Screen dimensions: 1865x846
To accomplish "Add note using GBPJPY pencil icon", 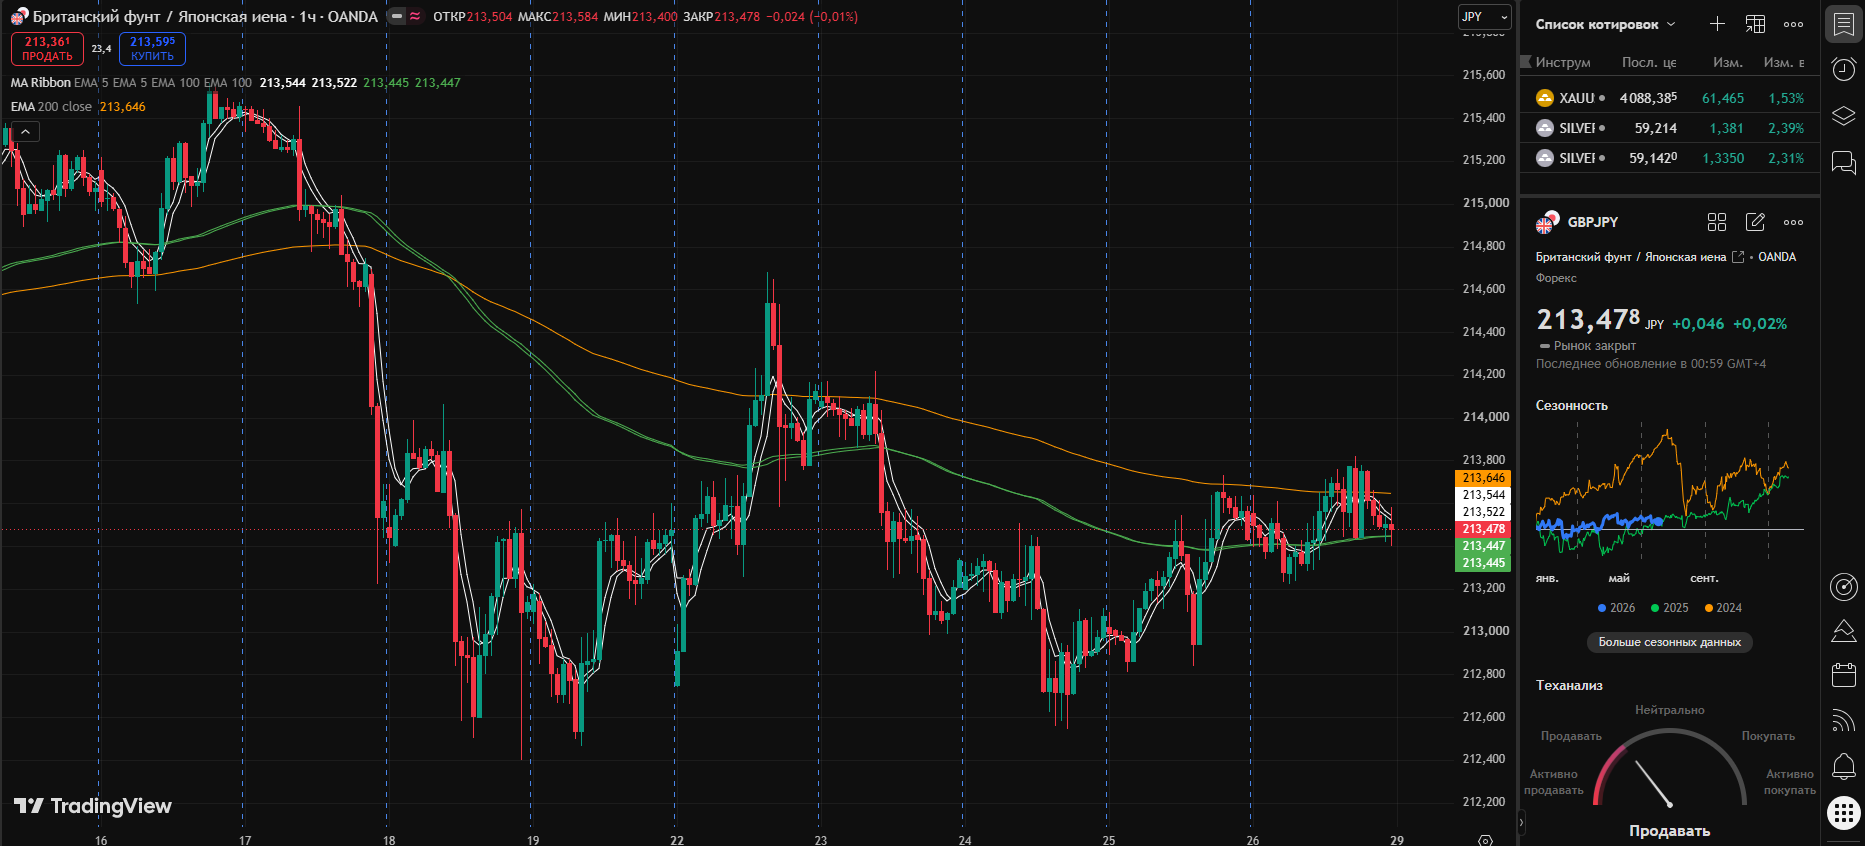I will tap(1755, 222).
